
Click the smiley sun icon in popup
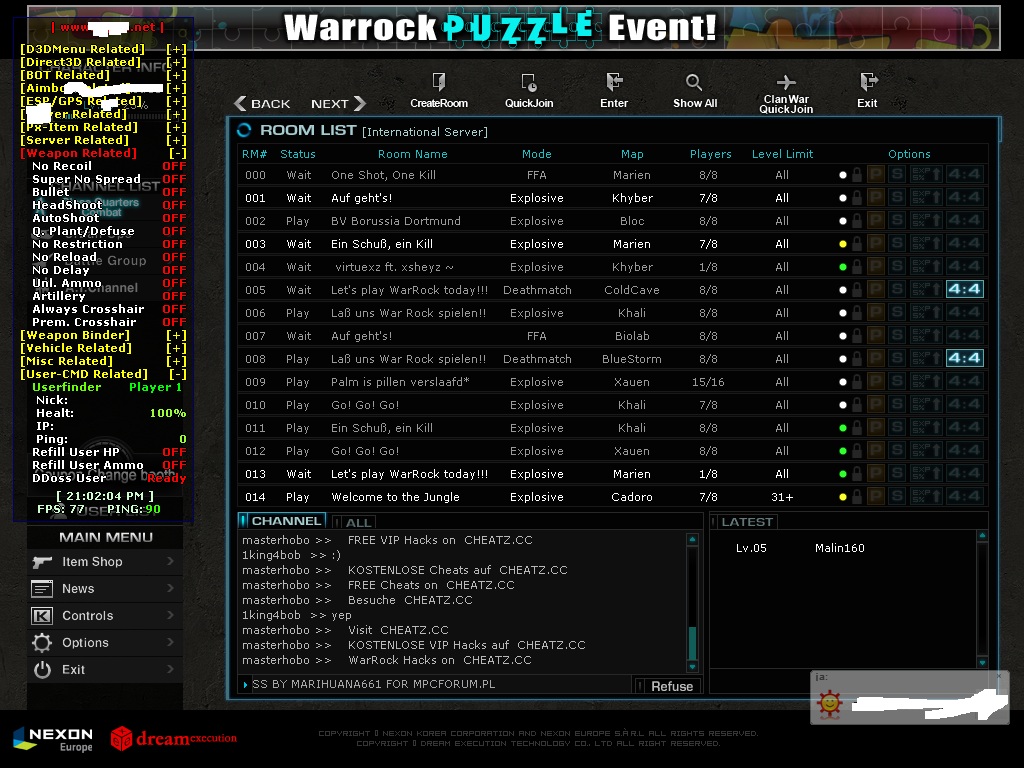(830, 704)
